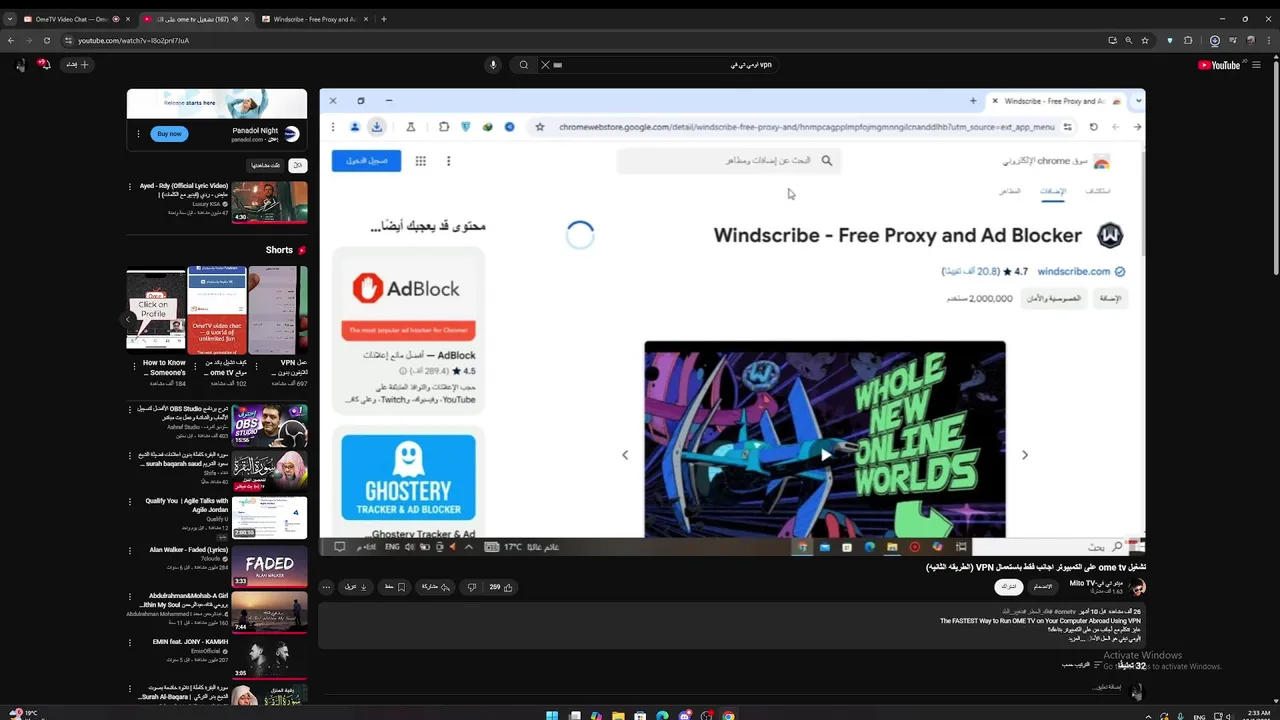This screenshot has height=720, width=1280.
Task: Click the blue sign-in button in web store
Action: coord(366,161)
